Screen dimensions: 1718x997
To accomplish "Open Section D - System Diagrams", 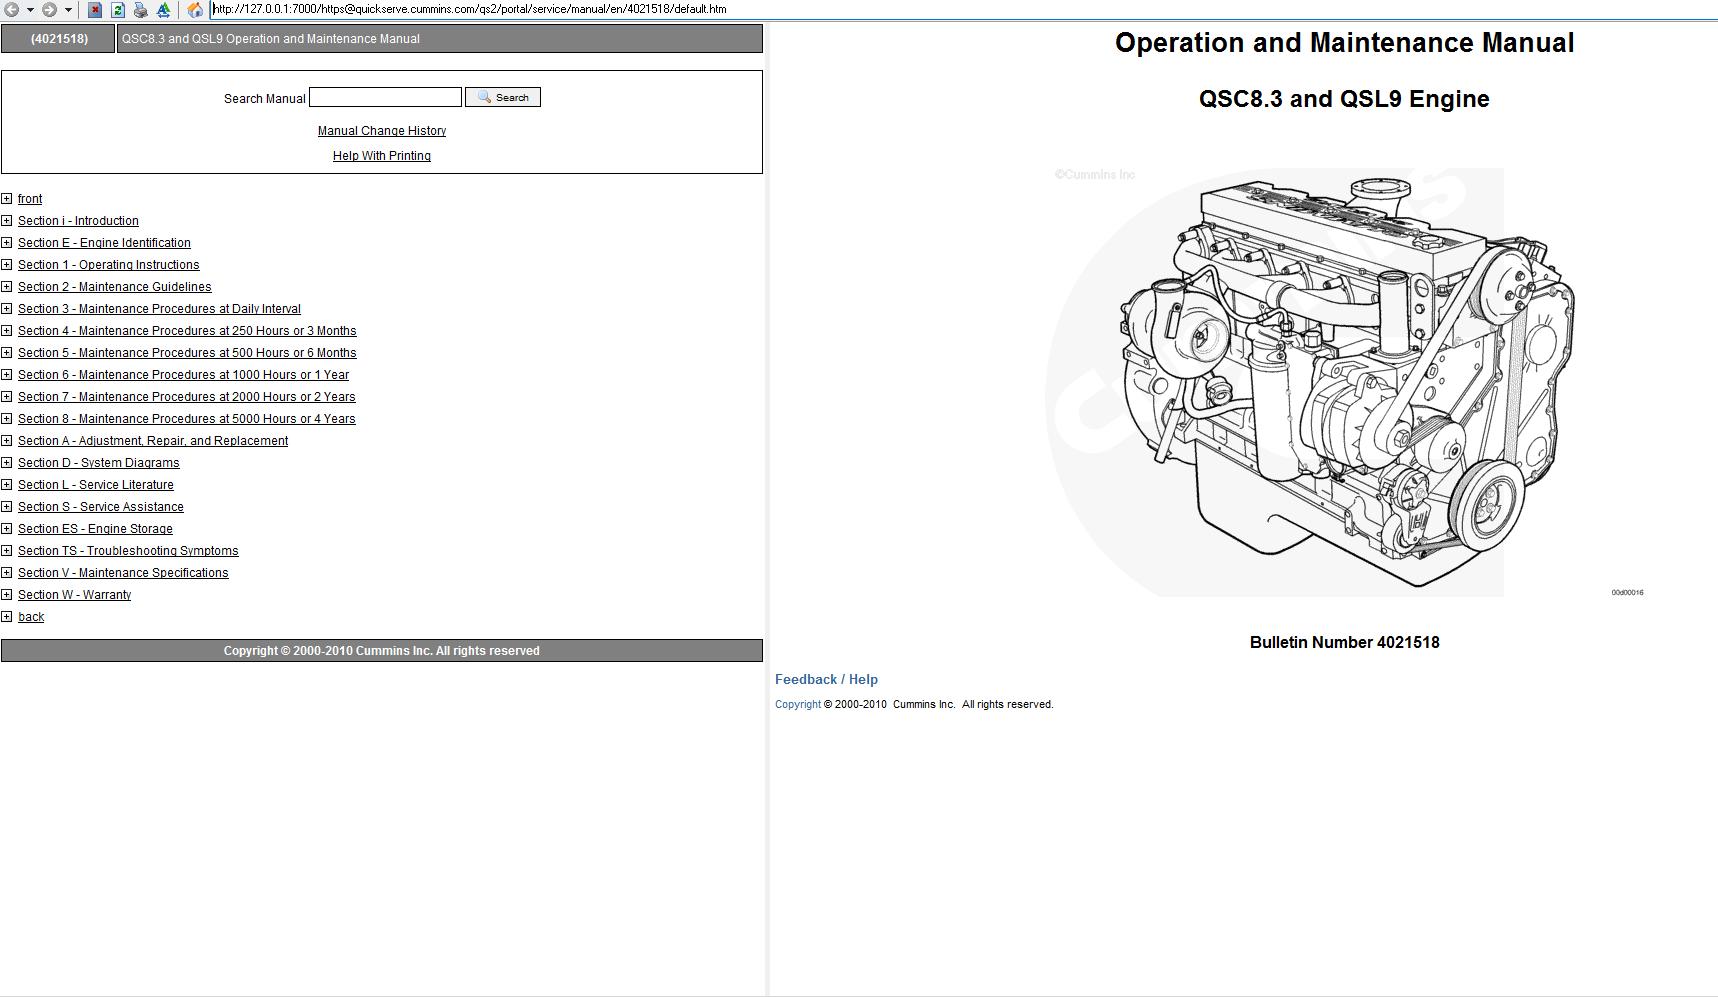I will 99,462.
